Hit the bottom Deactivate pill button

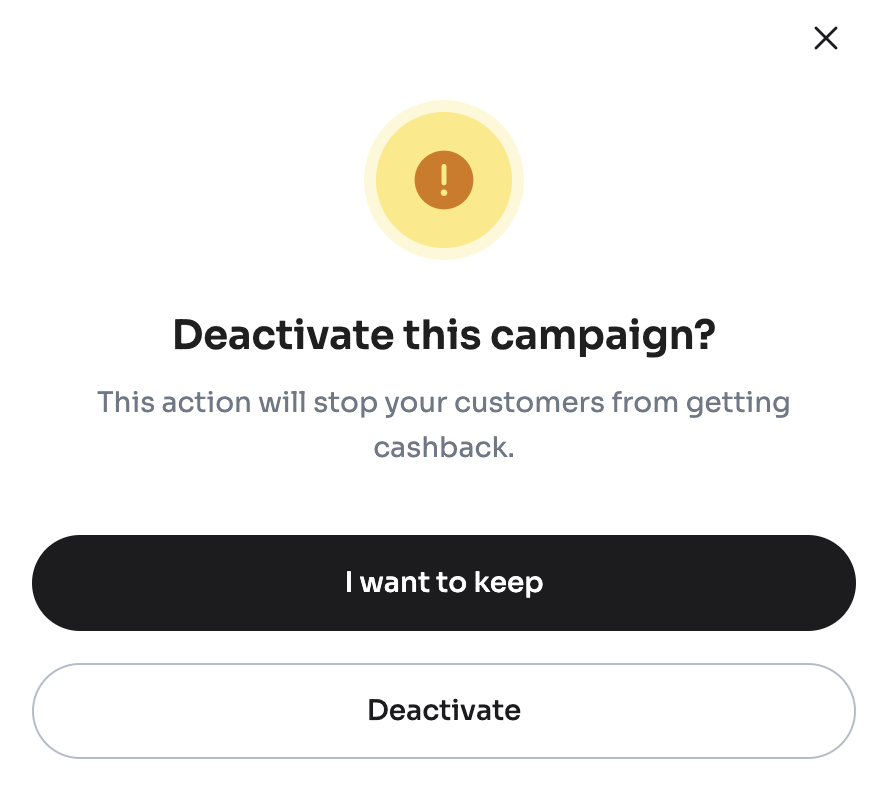click(443, 711)
